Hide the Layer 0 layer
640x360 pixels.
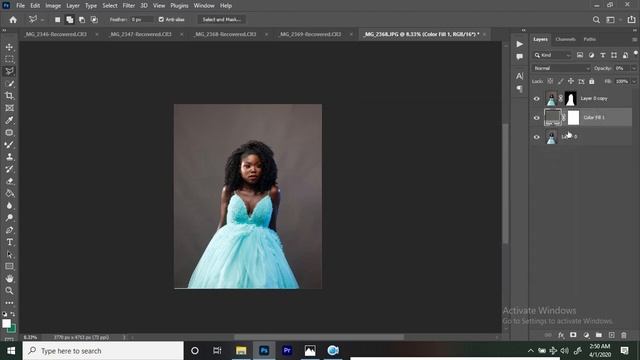point(537,137)
